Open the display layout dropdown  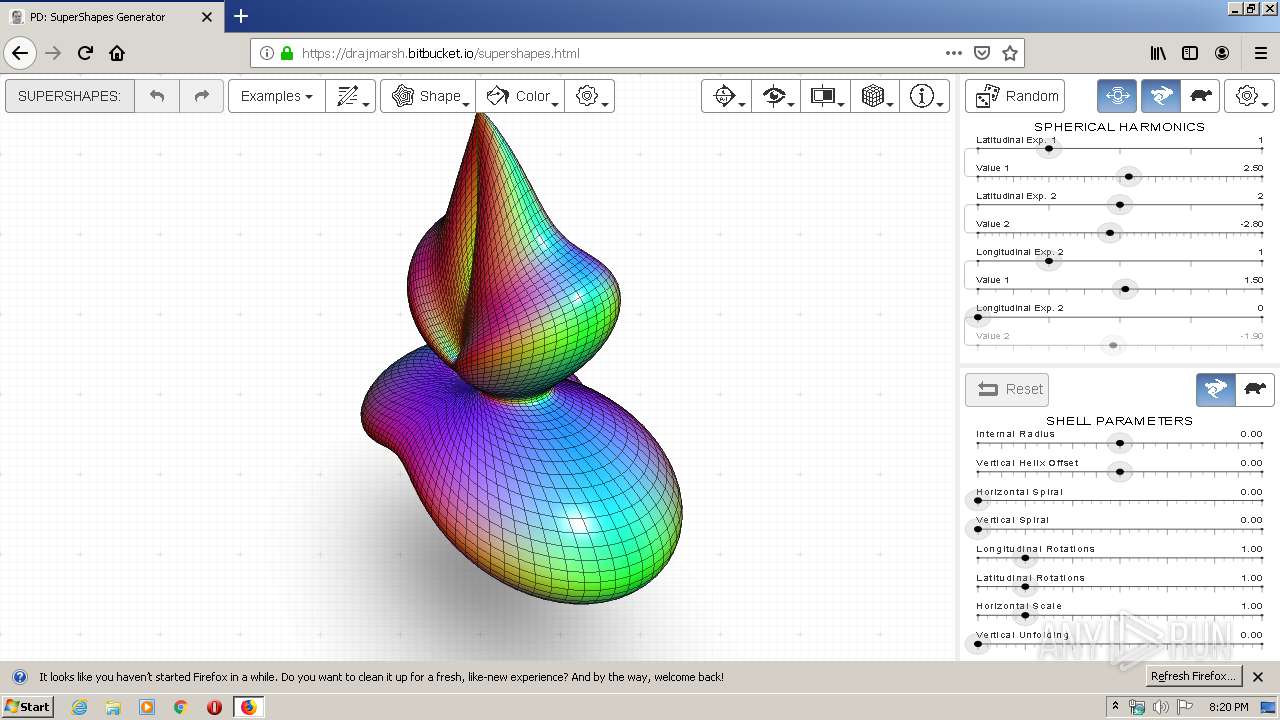click(x=825, y=96)
